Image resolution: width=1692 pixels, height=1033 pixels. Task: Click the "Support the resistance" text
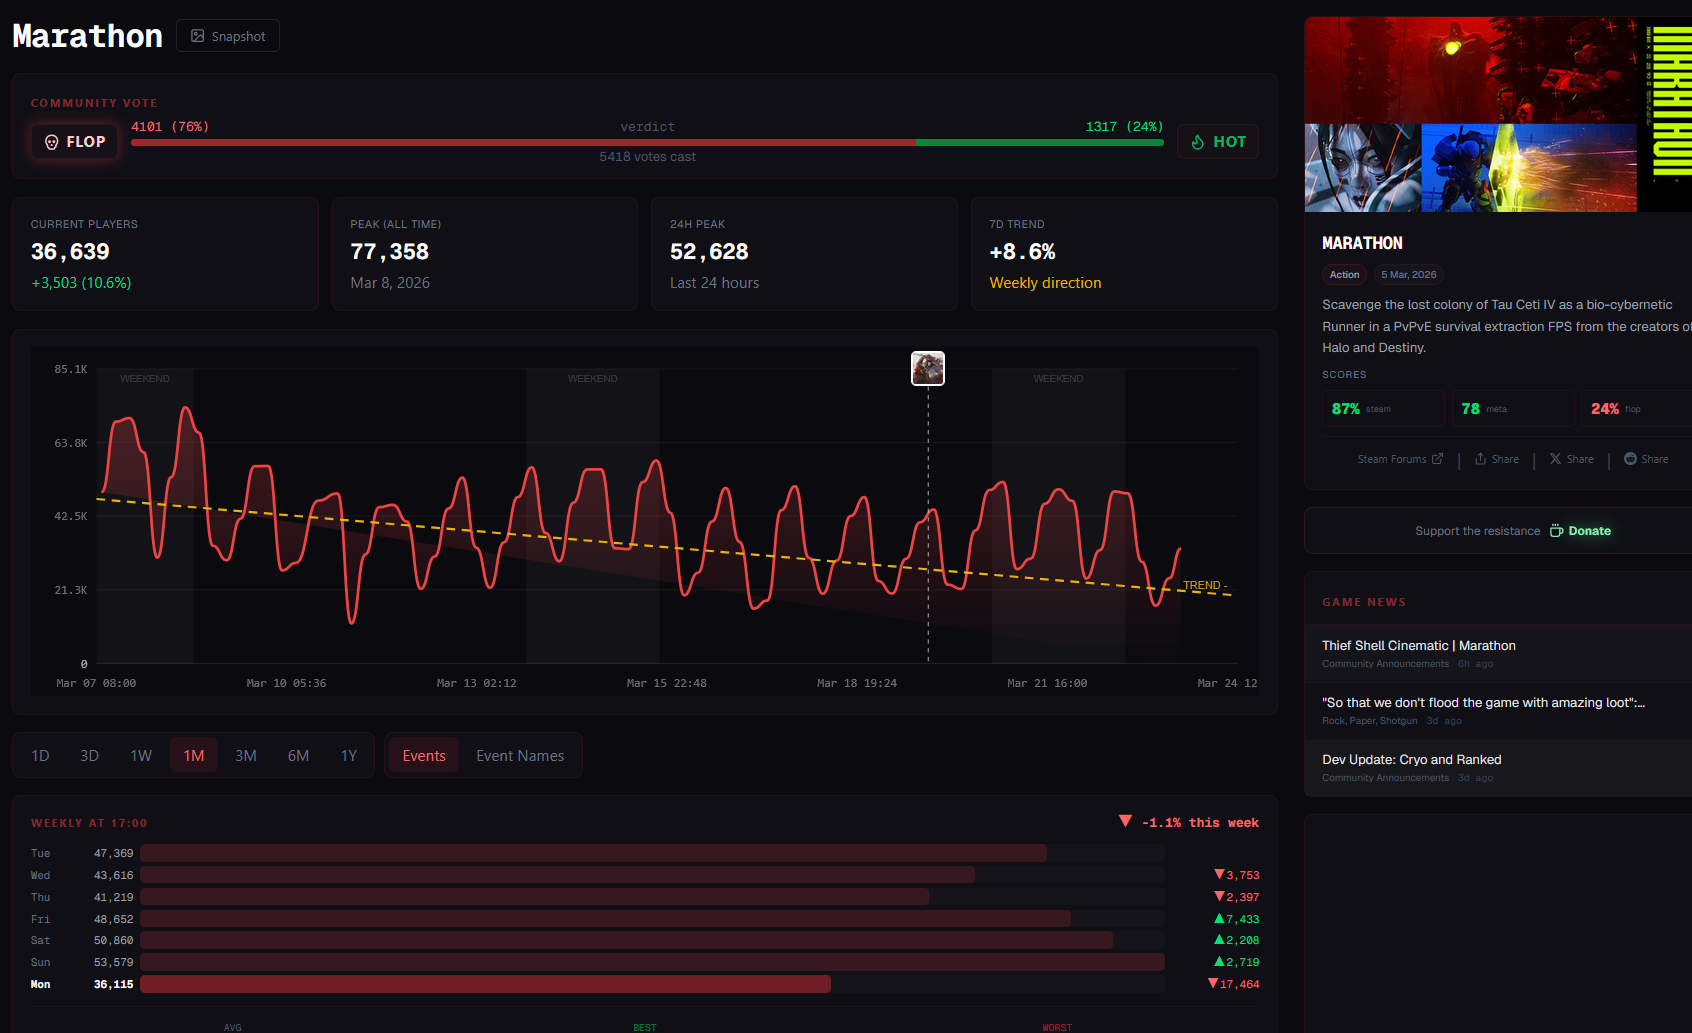pos(1477,531)
